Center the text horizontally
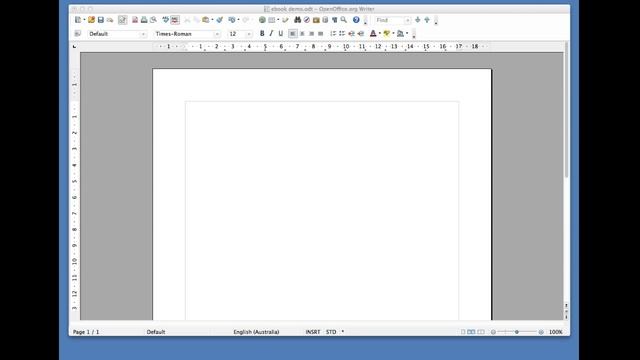 pos(302,33)
